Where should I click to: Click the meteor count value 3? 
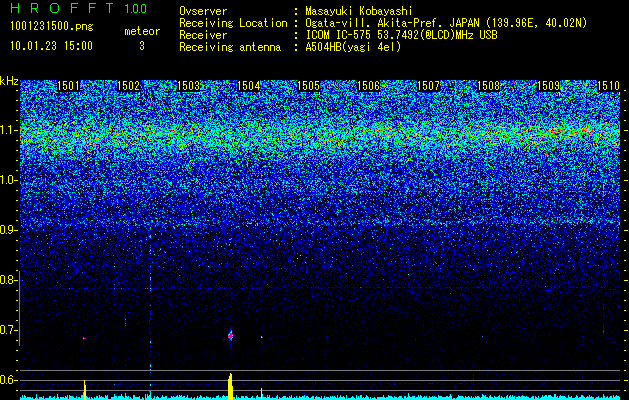click(x=142, y=46)
